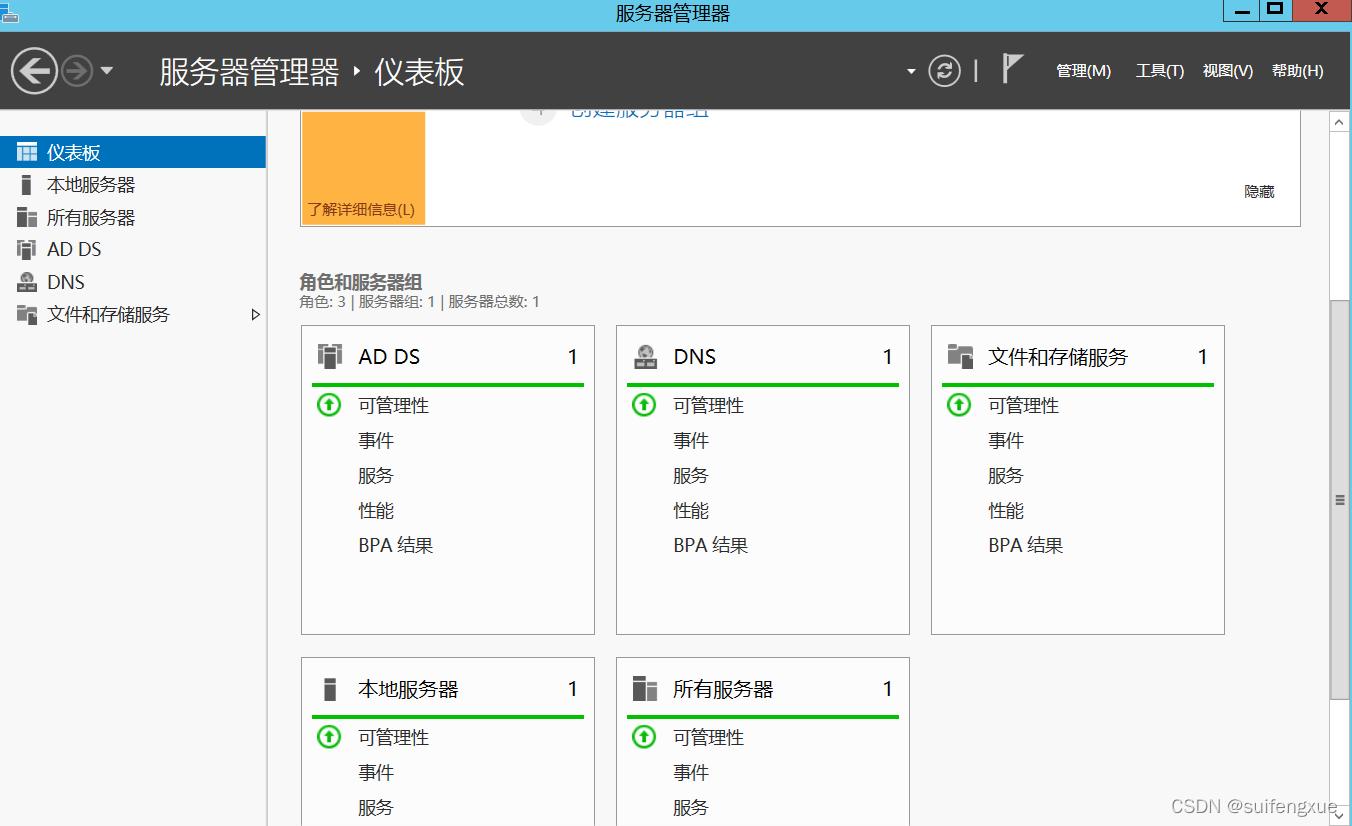Click the 本地服务器 icon in the sidebar
This screenshot has height=826, width=1352.
tap(24, 184)
